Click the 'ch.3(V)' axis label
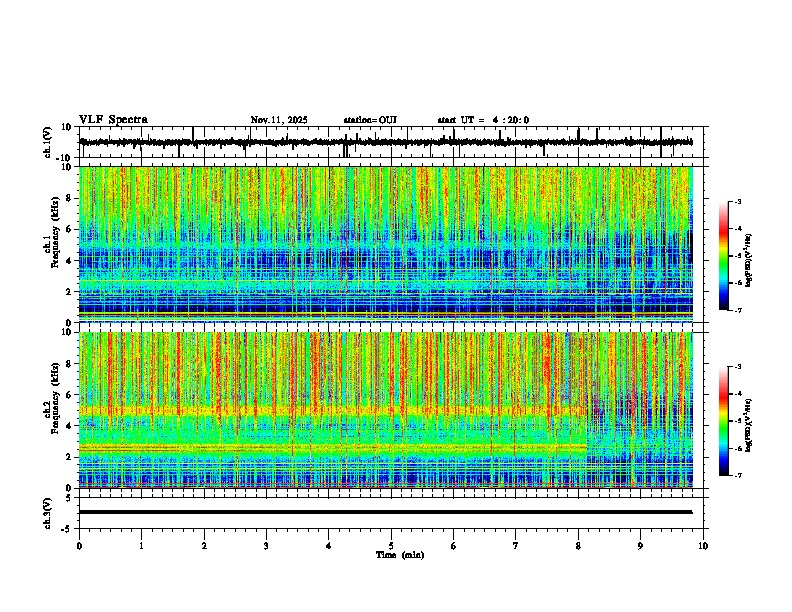The image size is (792, 612). tap(48, 513)
